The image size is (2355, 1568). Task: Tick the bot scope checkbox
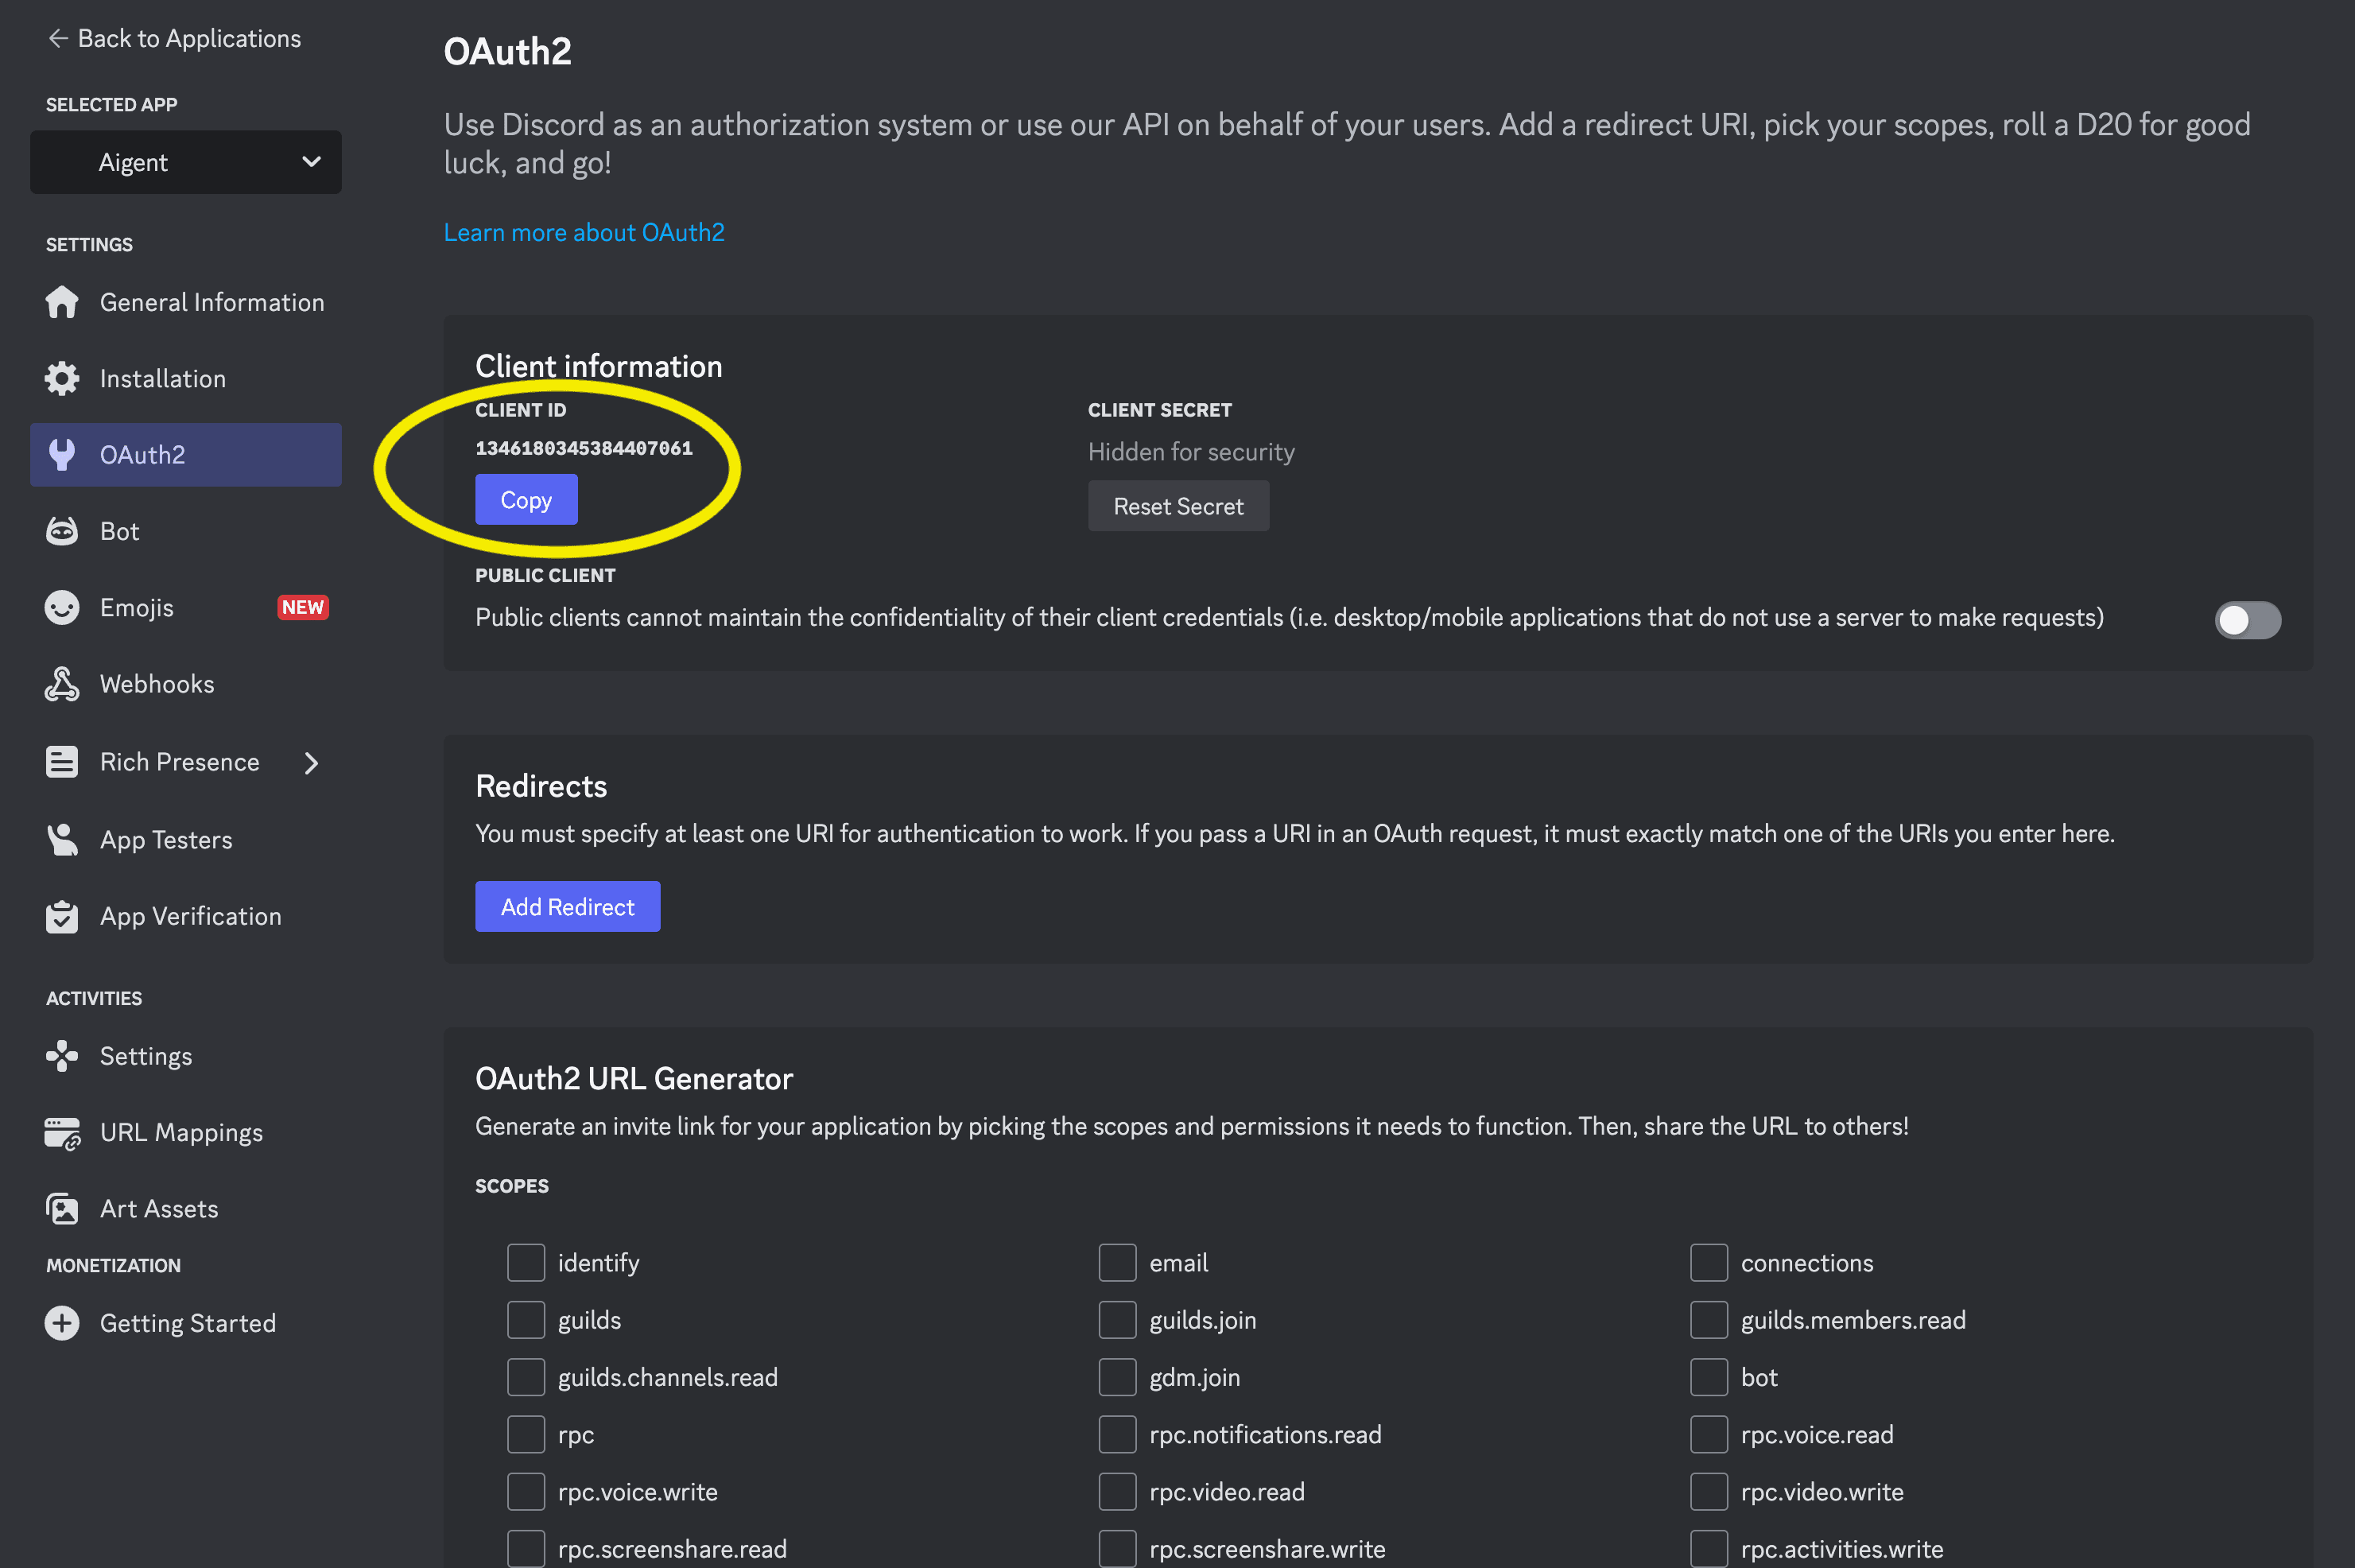pos(1709,1377)
